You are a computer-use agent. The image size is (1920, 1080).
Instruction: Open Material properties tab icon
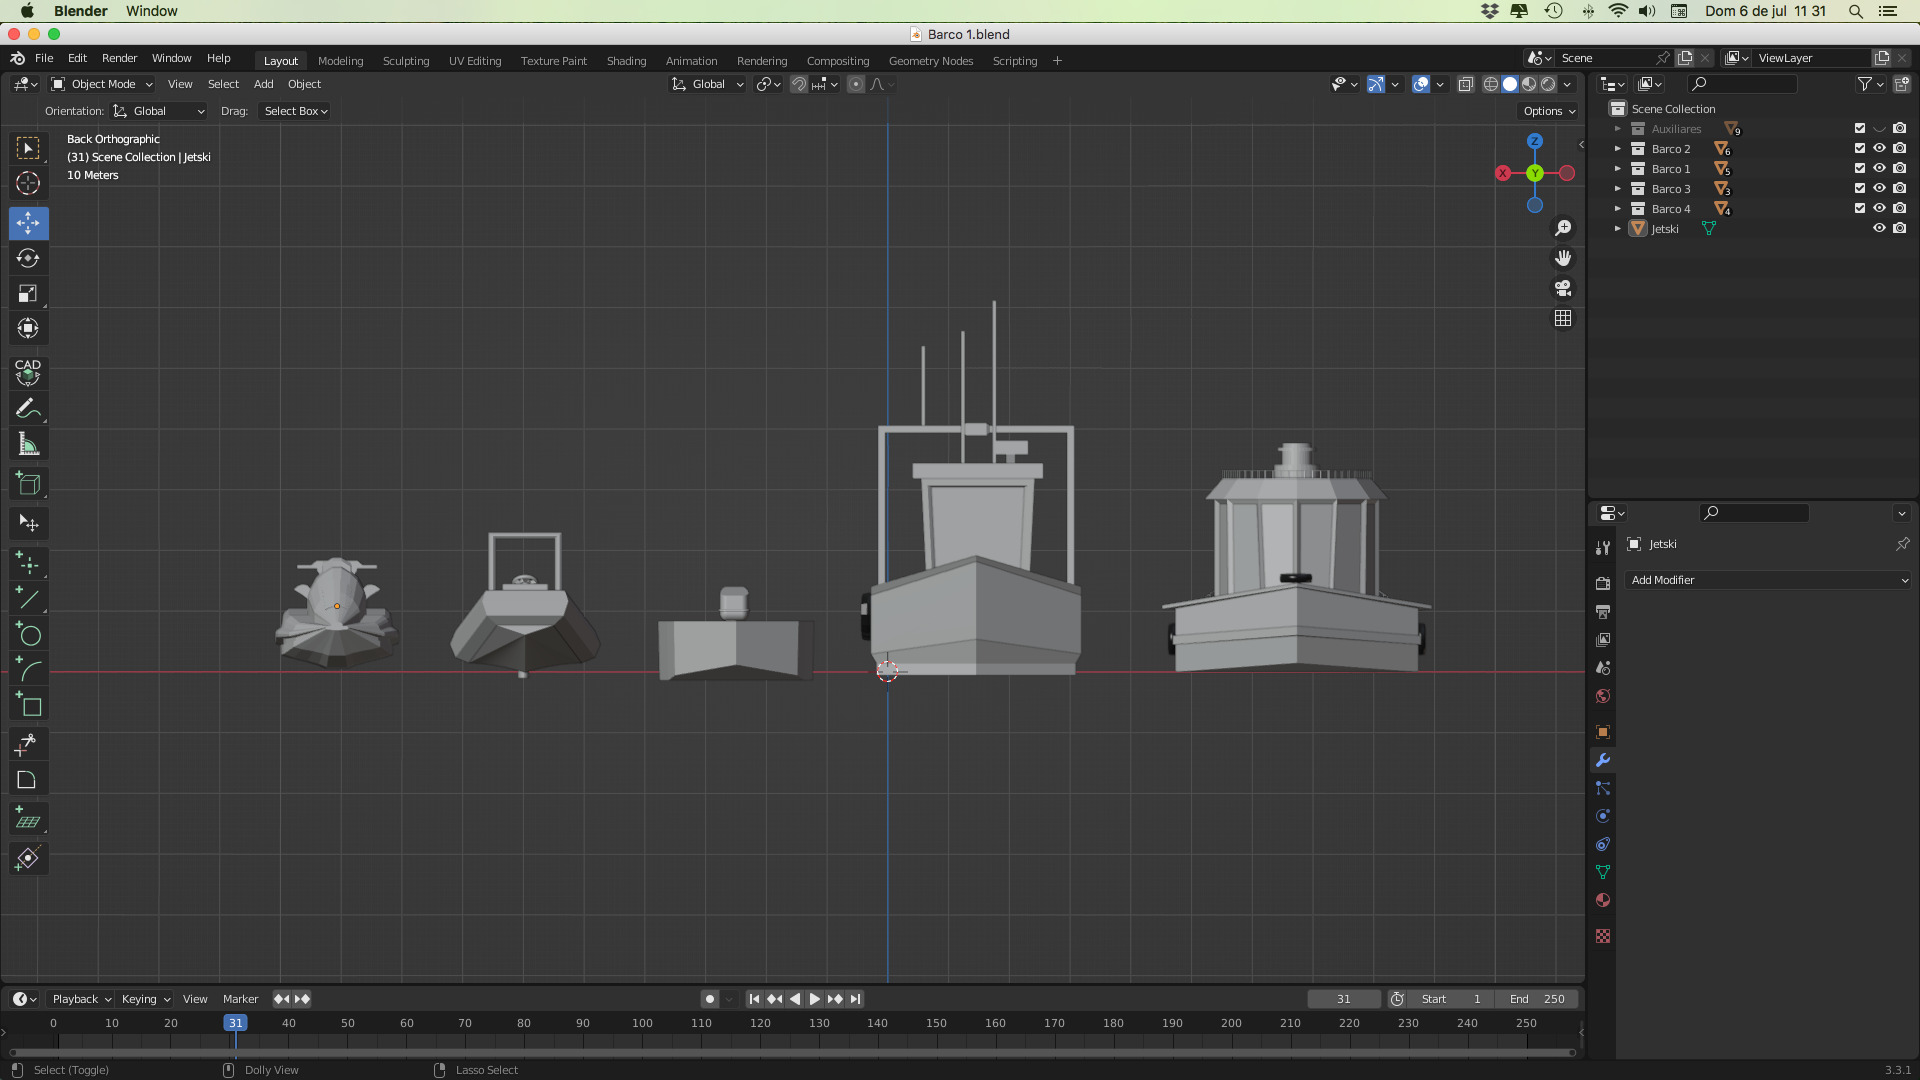(x=1603, y=900)
